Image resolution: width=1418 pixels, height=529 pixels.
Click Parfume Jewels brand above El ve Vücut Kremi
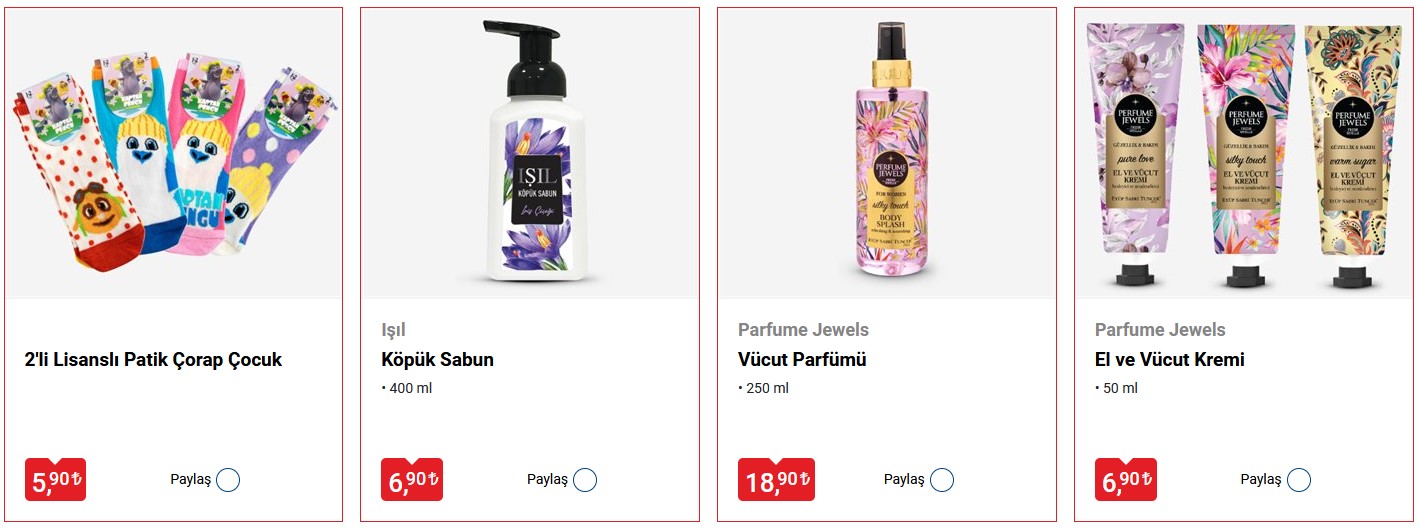point(1160,330)
